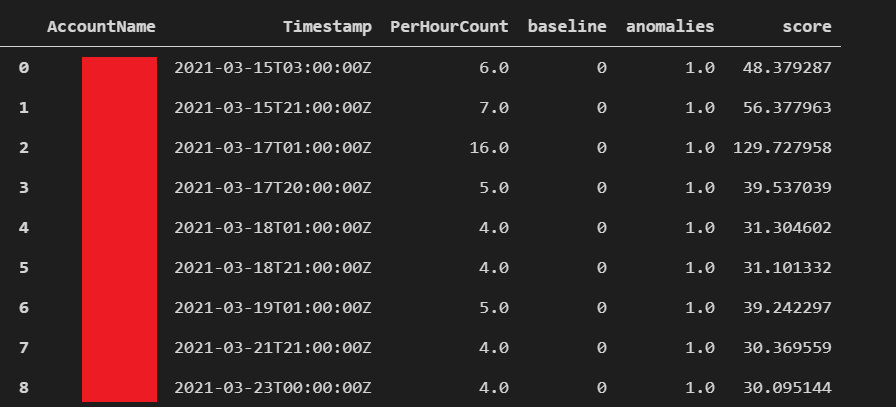Select the PerHourCount value 16.0
This screenshot has height=407, width=896.
[x=489, y=148]
